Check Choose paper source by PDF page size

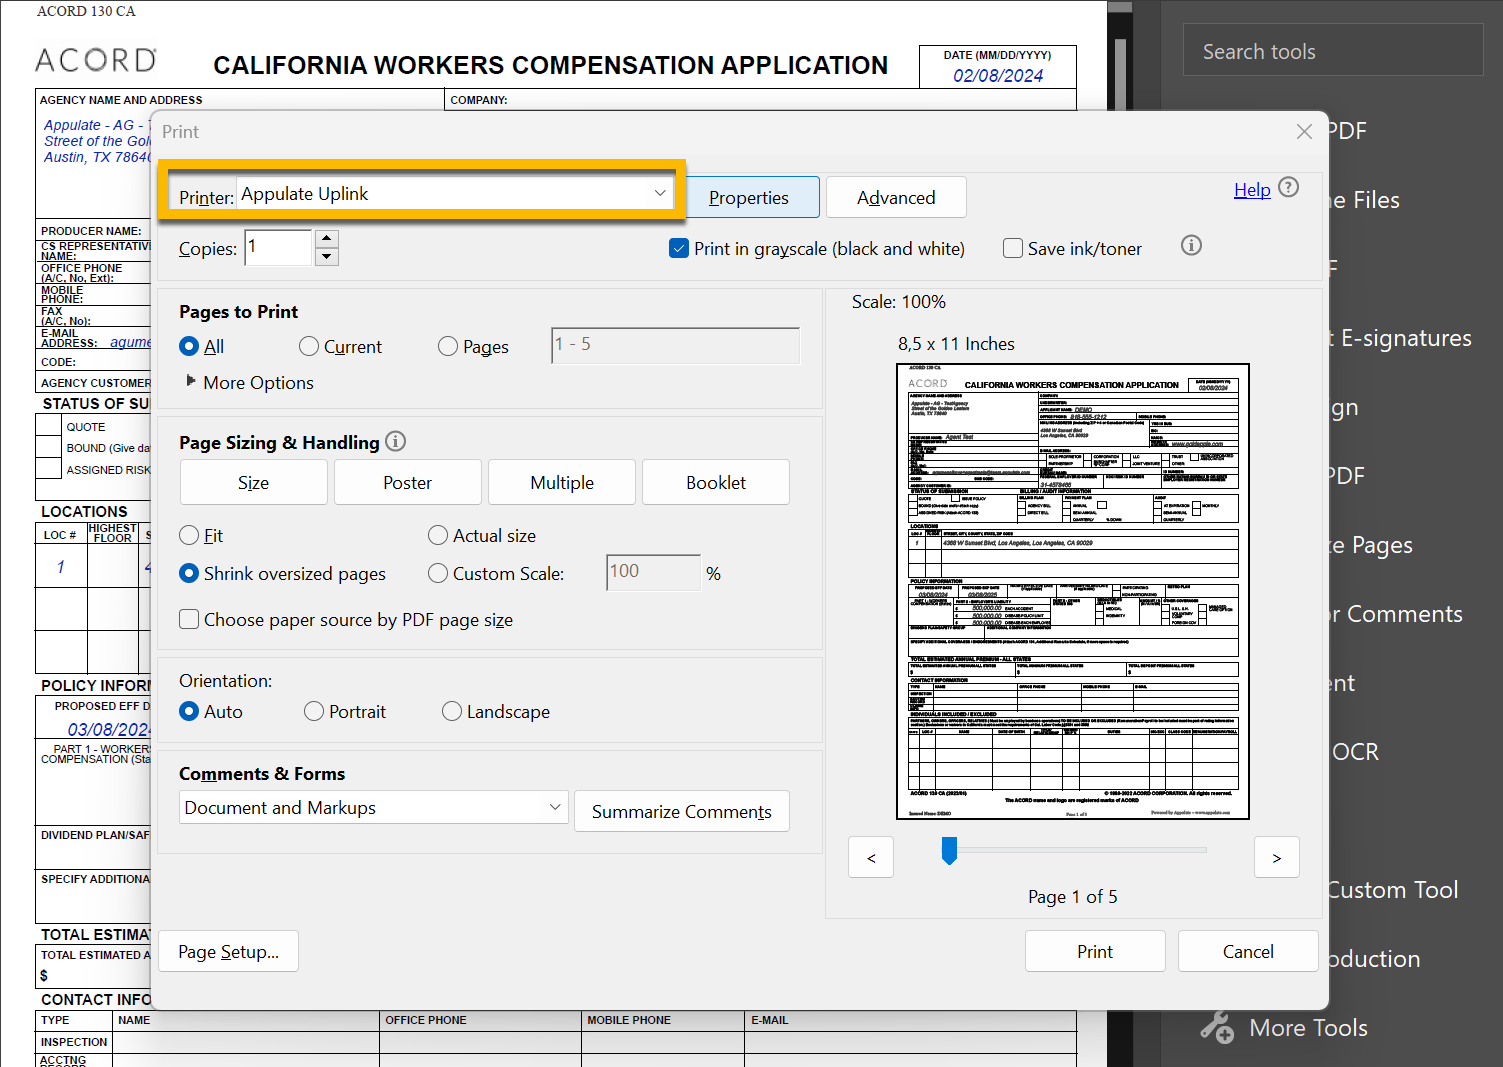coord(189,619)
